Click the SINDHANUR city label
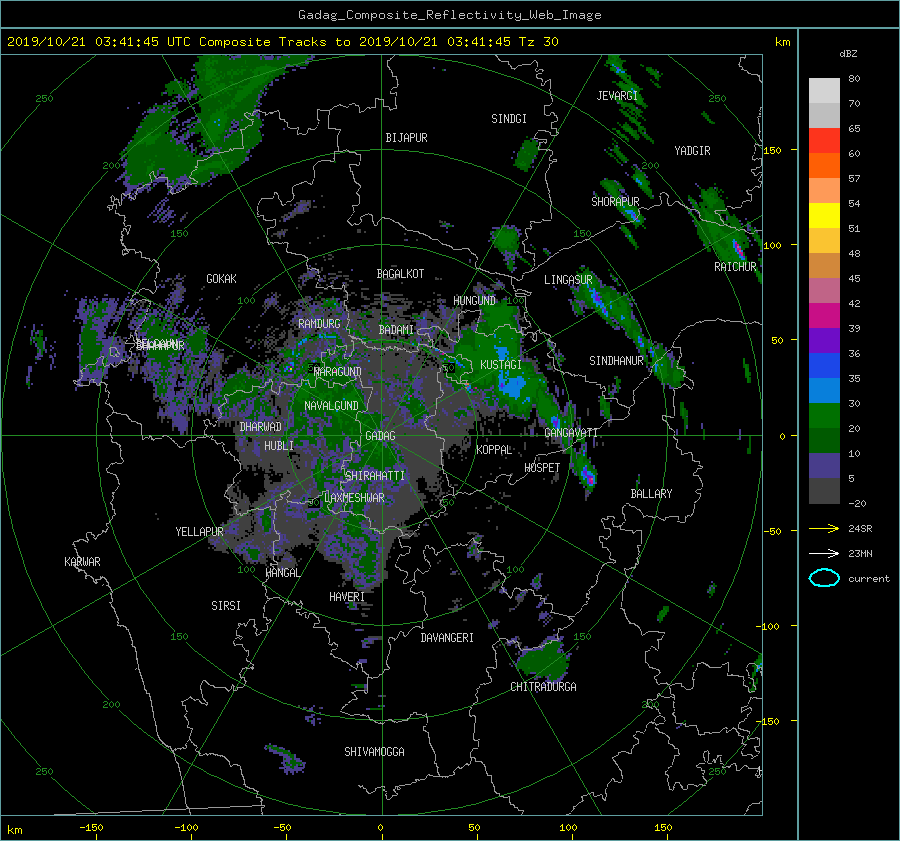900x841 pixels. [x=616, y=361]
